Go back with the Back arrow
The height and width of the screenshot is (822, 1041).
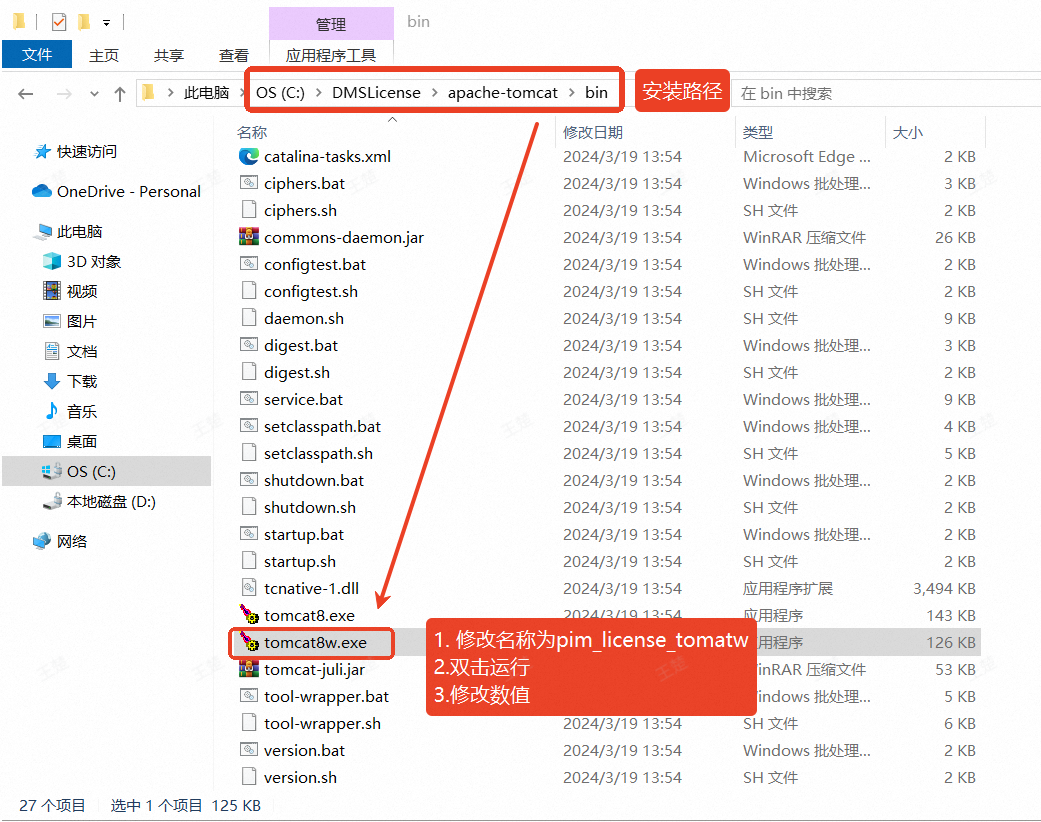[x=26, y=94]
